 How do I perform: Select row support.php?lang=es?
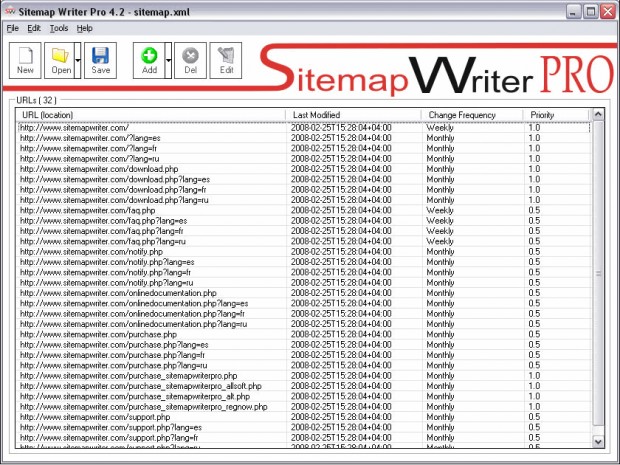coord(304,427)
